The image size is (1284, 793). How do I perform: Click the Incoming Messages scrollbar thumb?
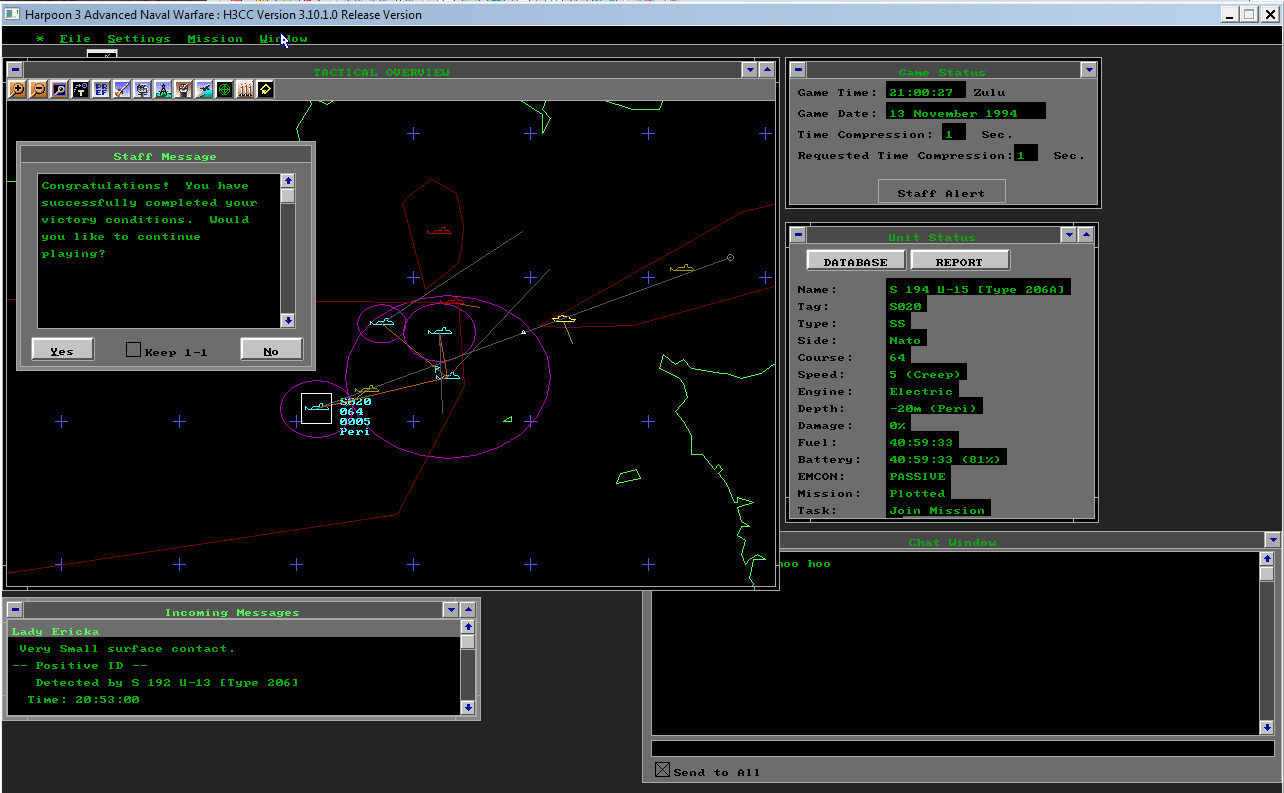coord(468,642)
